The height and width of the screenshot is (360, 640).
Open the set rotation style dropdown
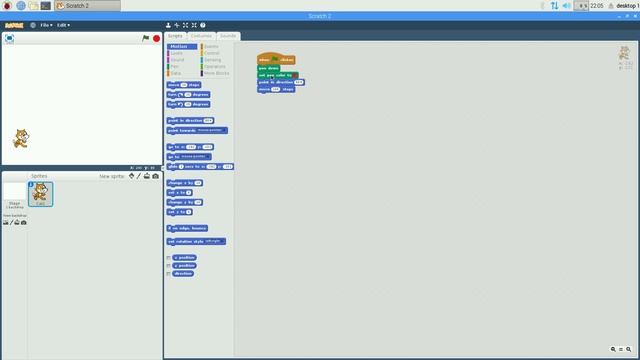point(214,242)
